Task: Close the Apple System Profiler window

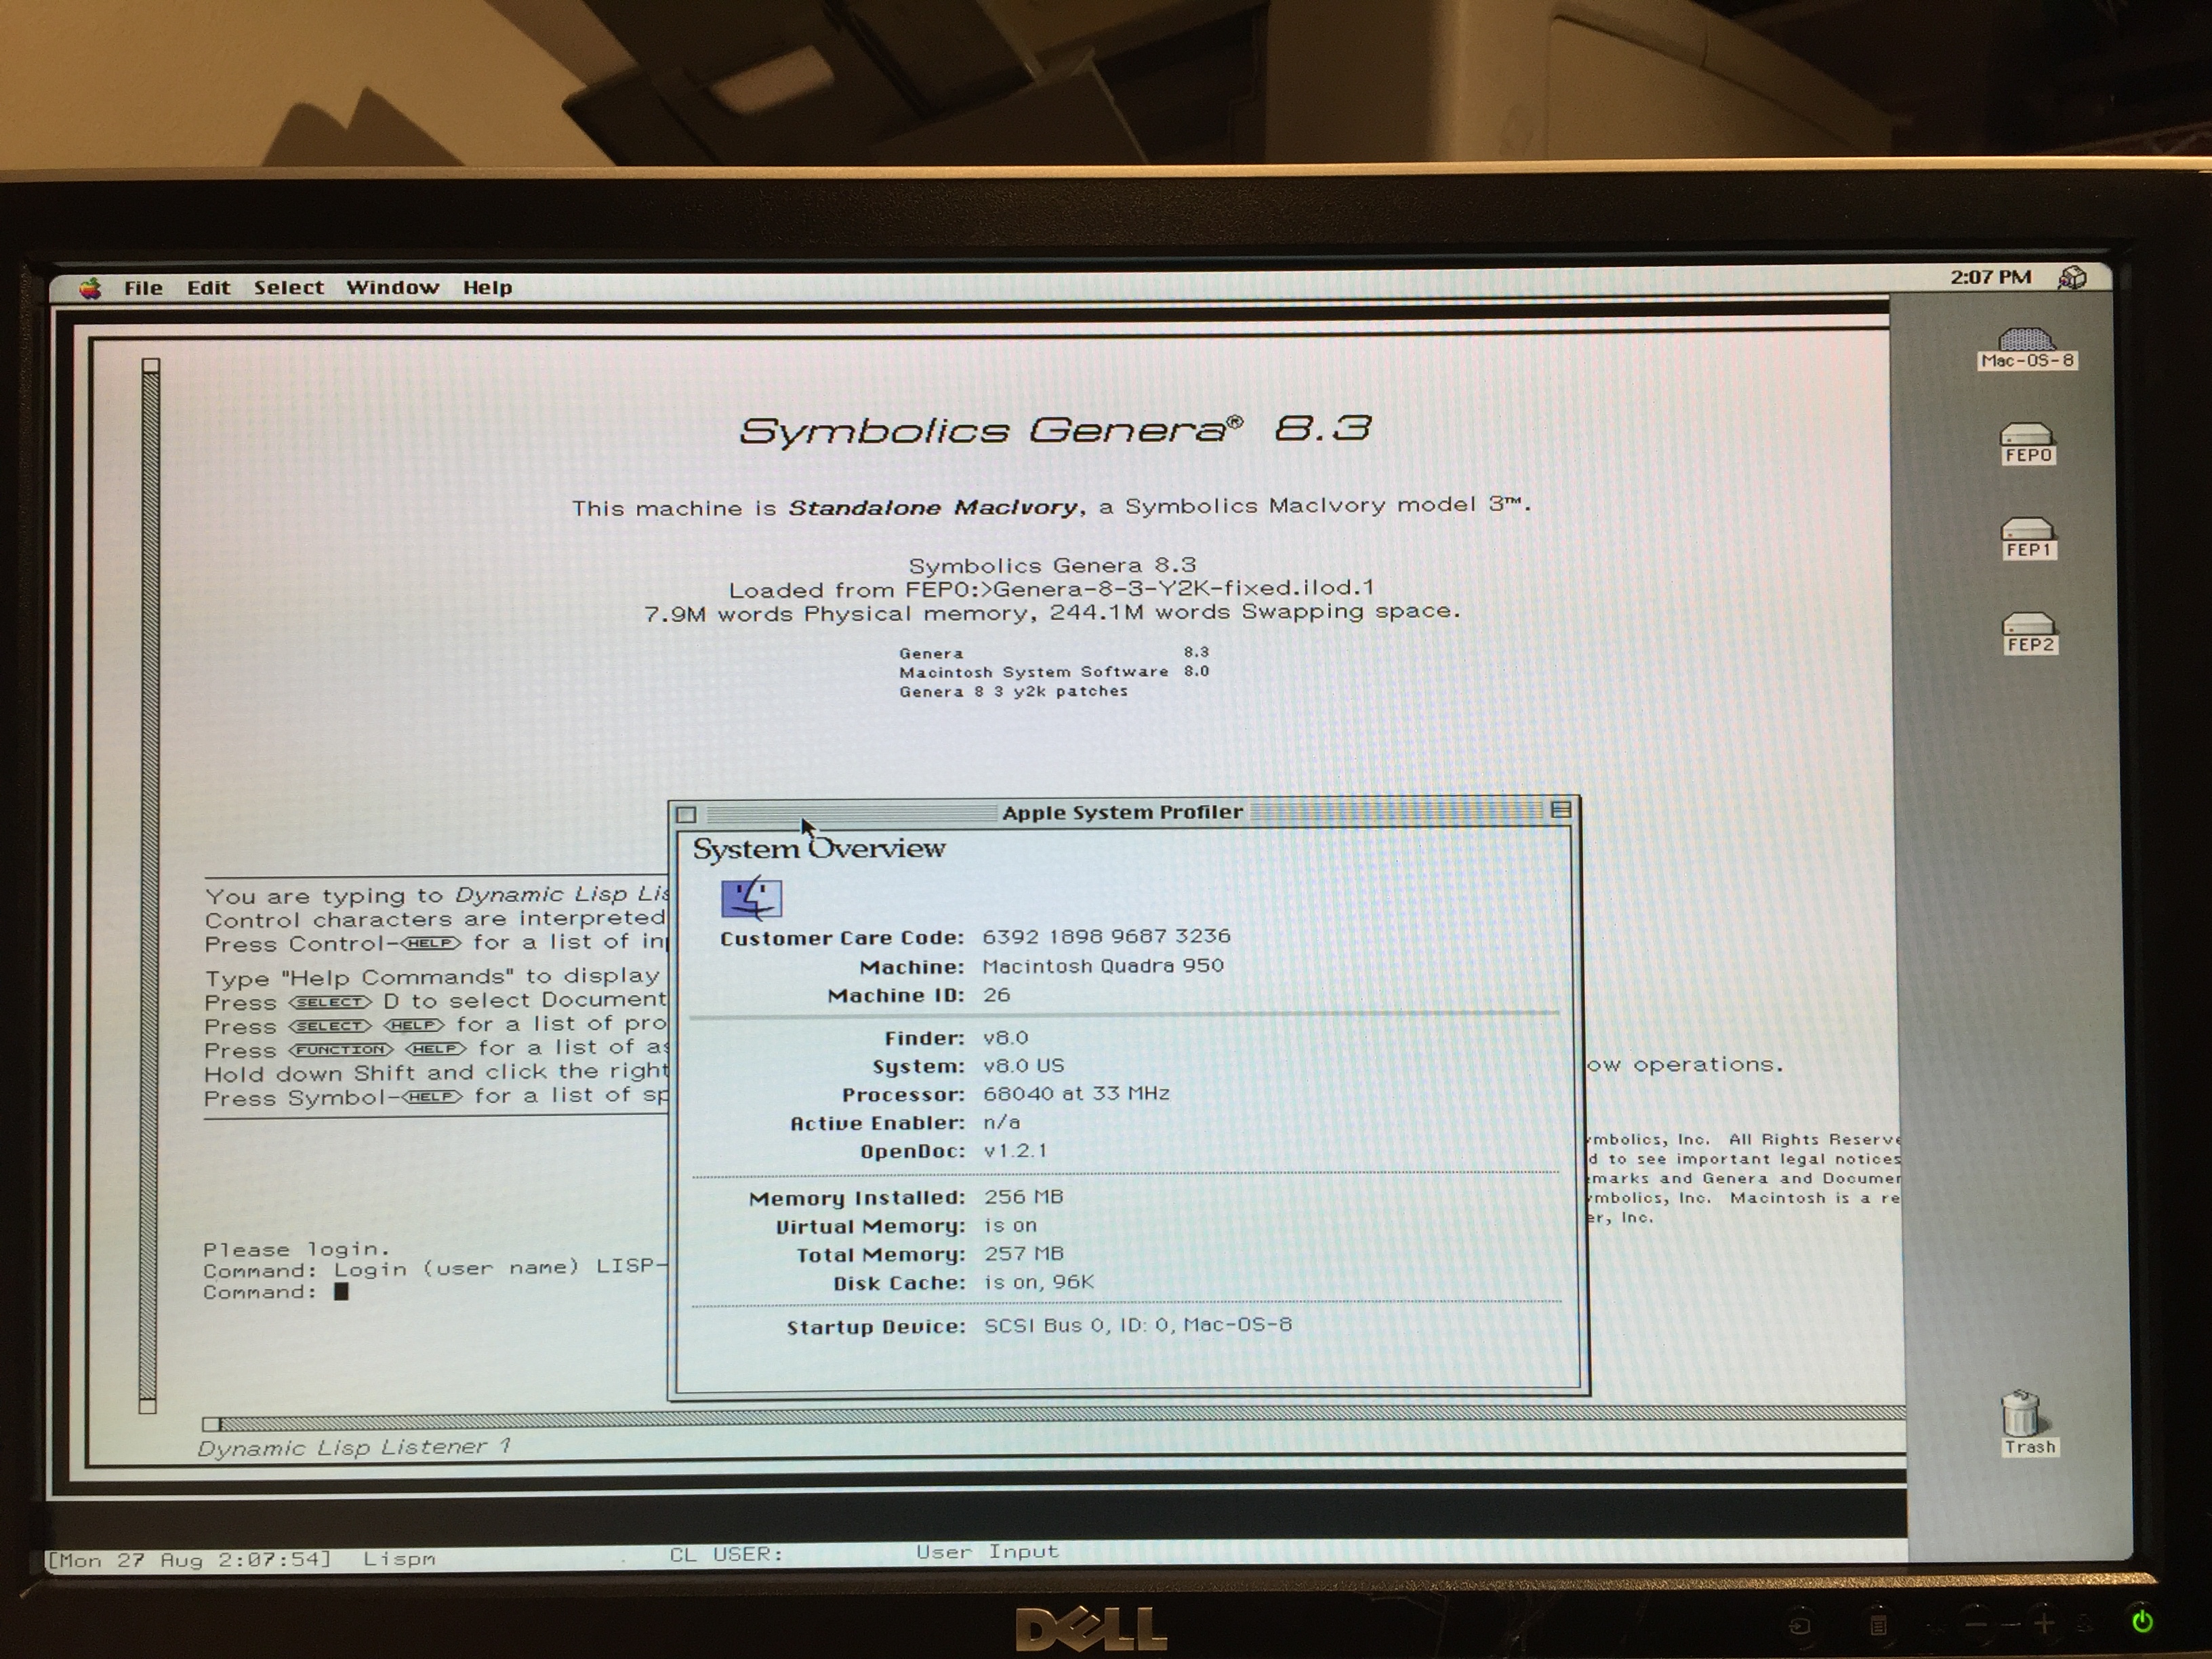Action: 686,814
